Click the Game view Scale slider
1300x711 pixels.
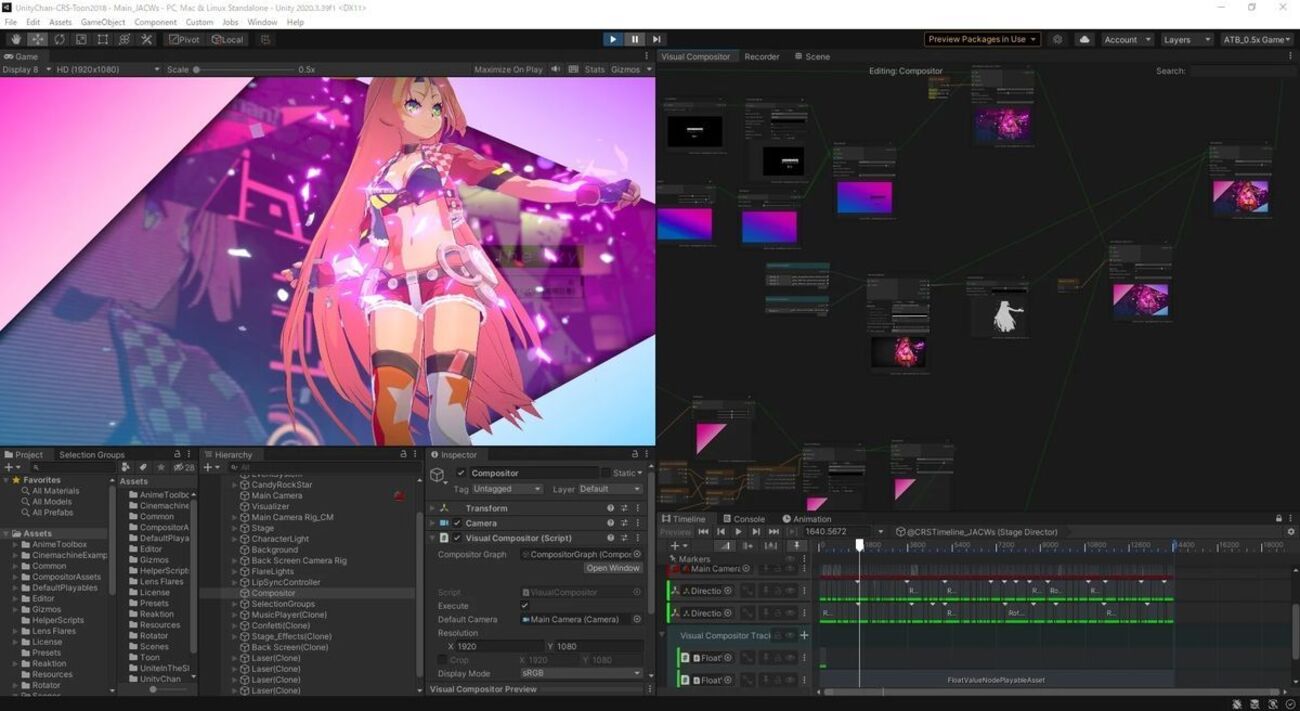(244, 69)
